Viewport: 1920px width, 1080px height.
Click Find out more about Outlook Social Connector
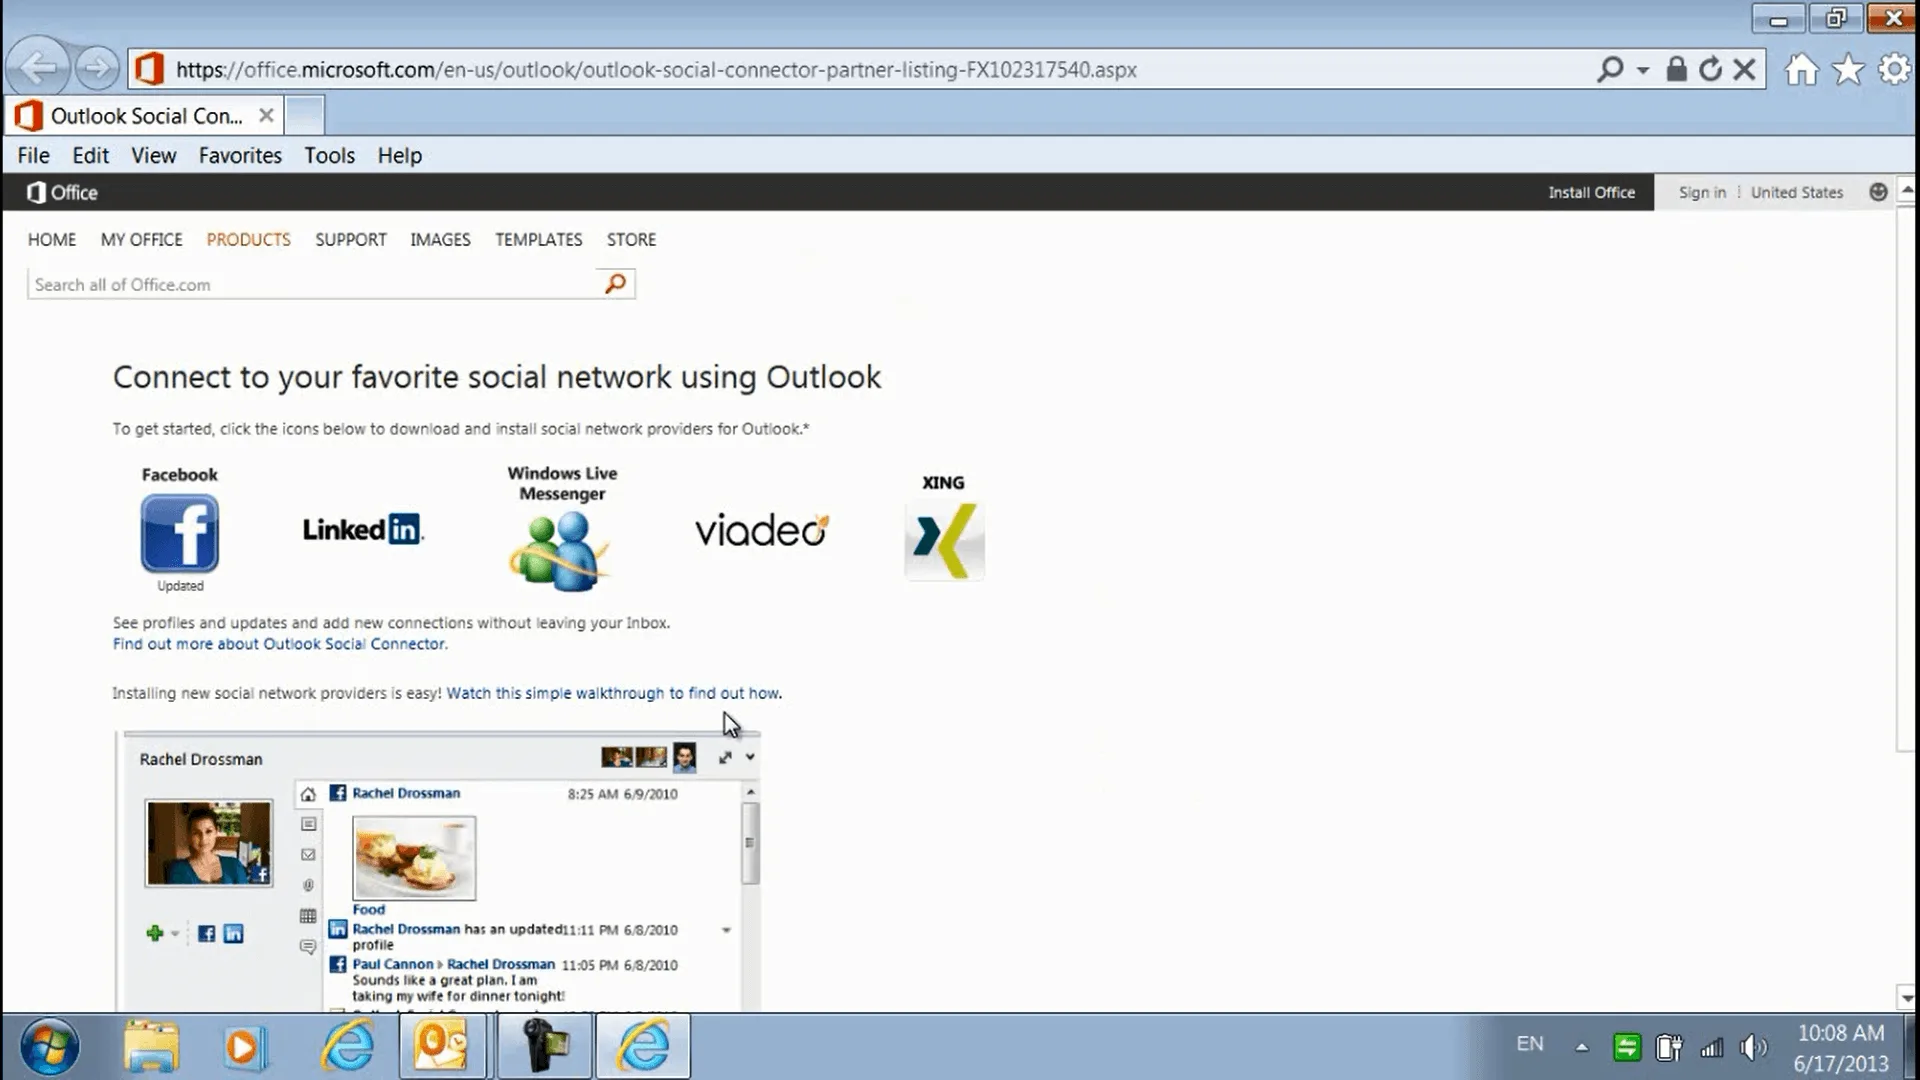coord(278,642)
